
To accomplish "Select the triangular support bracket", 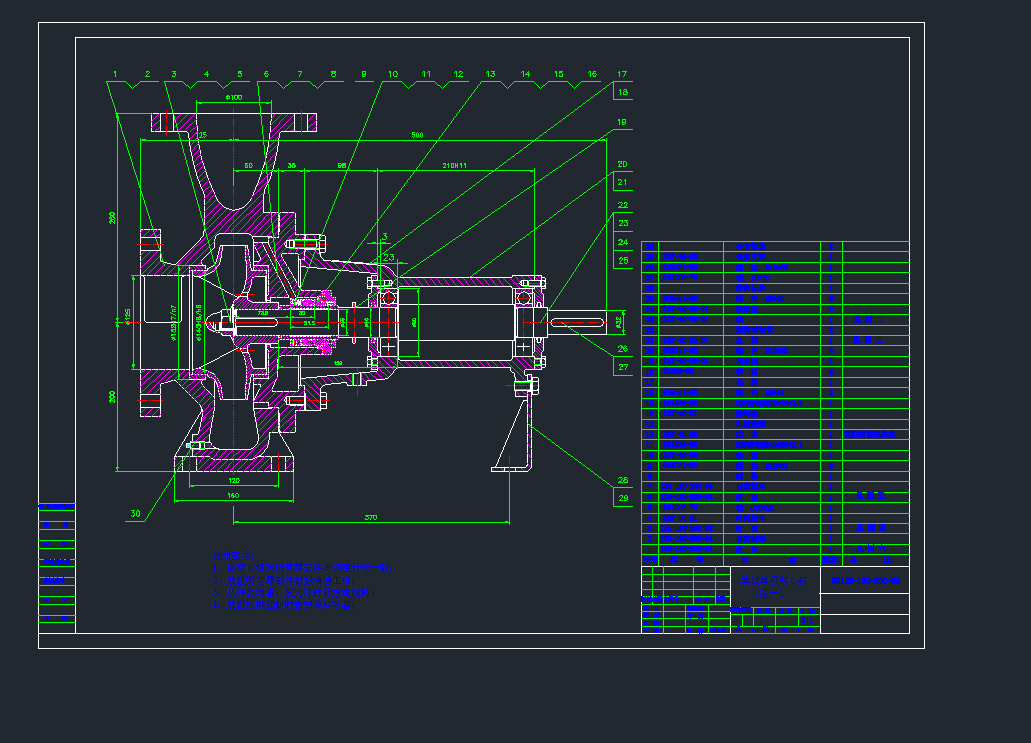I will tap(516, 438).
